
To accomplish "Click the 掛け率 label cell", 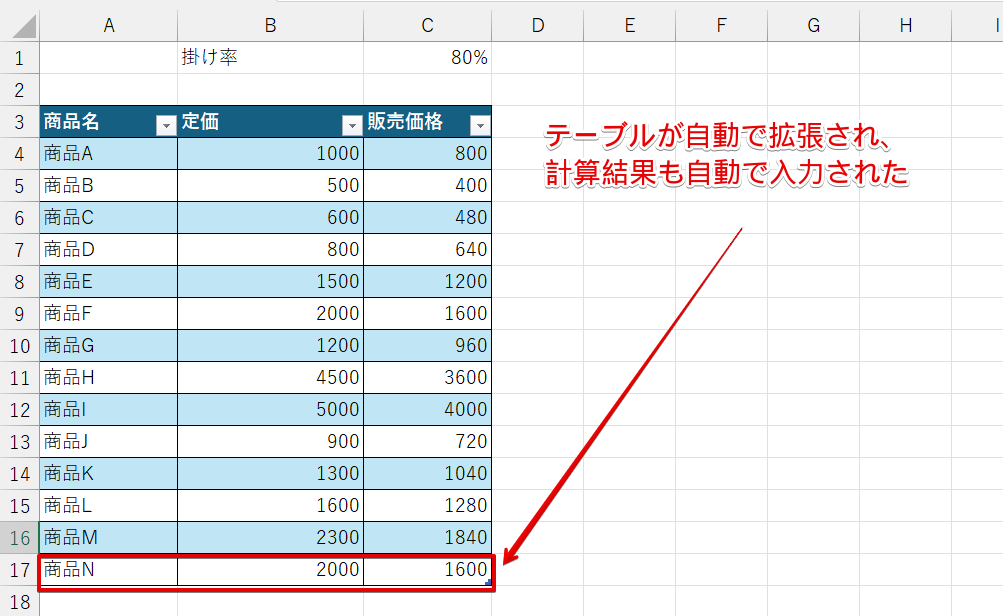I will 271,58.
